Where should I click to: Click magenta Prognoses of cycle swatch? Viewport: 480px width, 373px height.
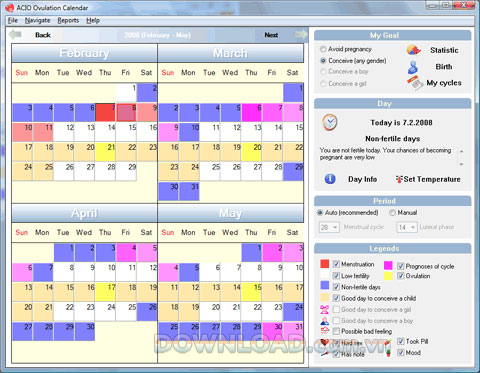(388, 265)
